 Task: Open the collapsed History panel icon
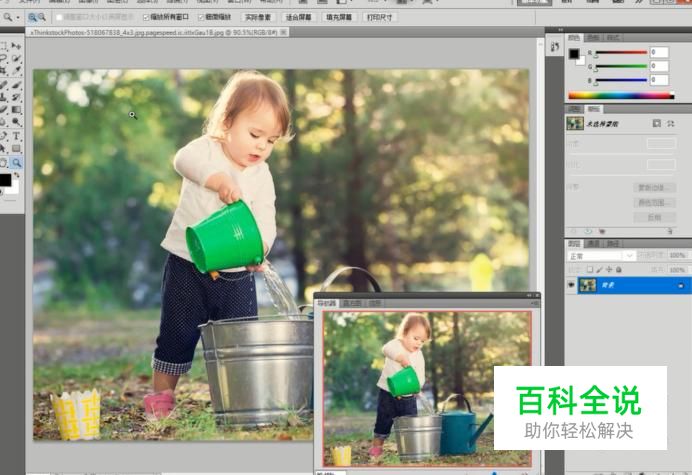(555, 46)
